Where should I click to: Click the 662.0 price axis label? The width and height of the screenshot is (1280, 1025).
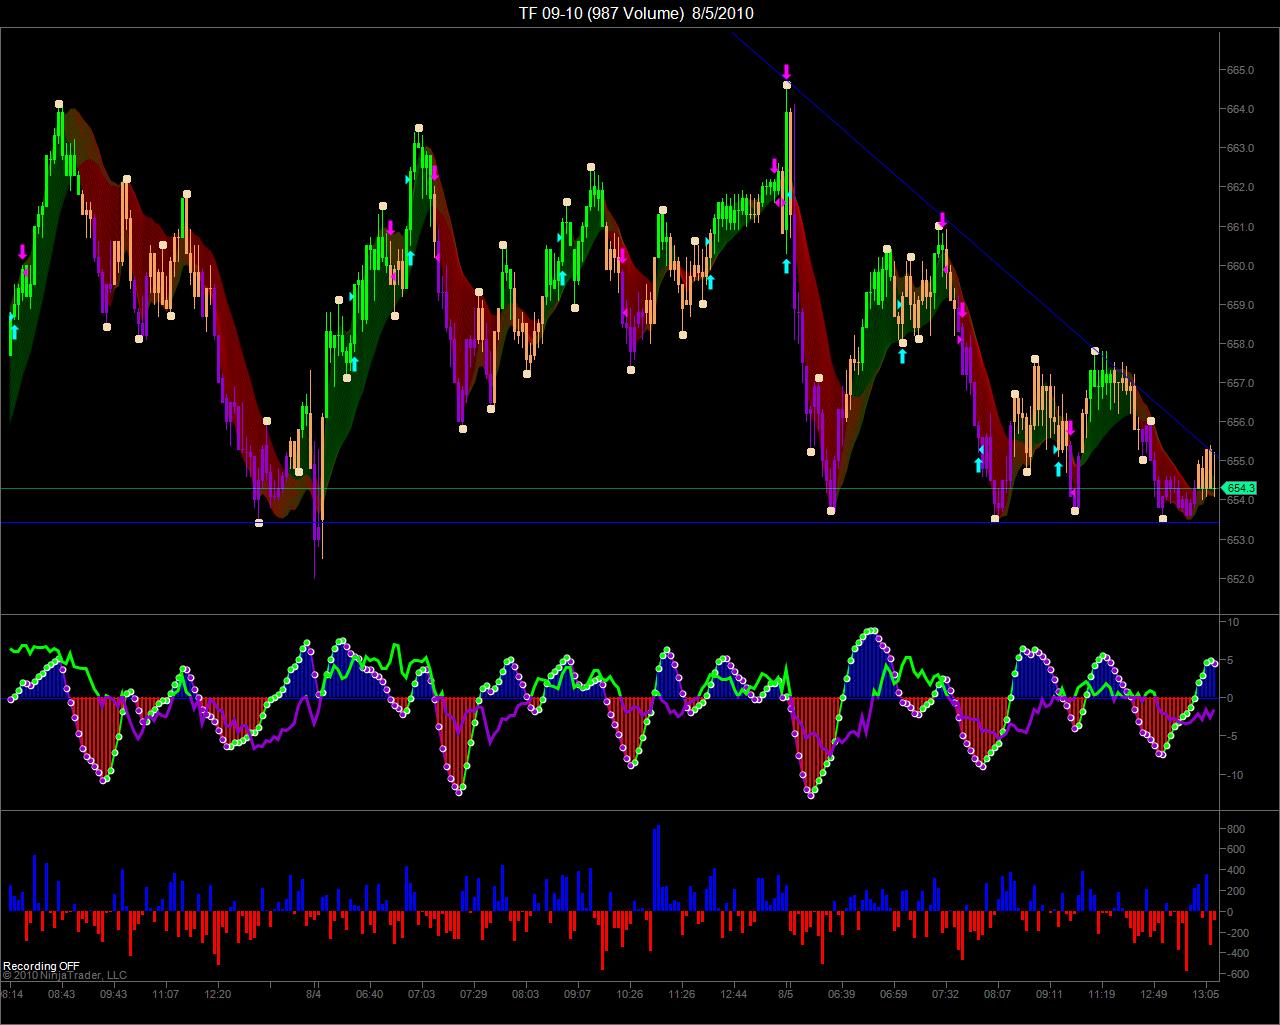1241,187
